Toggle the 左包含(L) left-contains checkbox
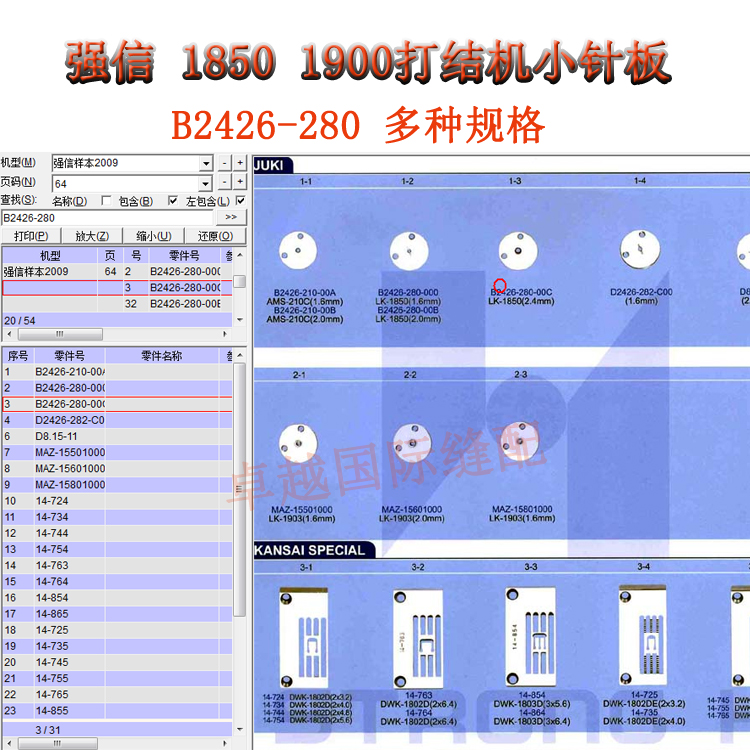750x750 pixels. point(241,200)
